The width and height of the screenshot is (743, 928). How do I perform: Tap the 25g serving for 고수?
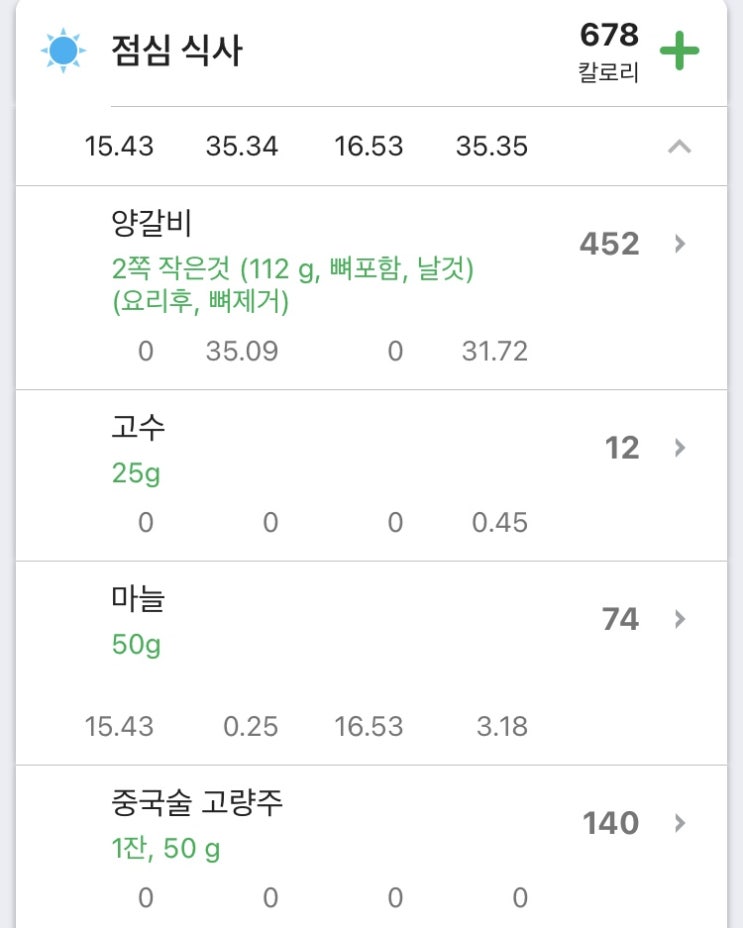[x=136, y=473]
